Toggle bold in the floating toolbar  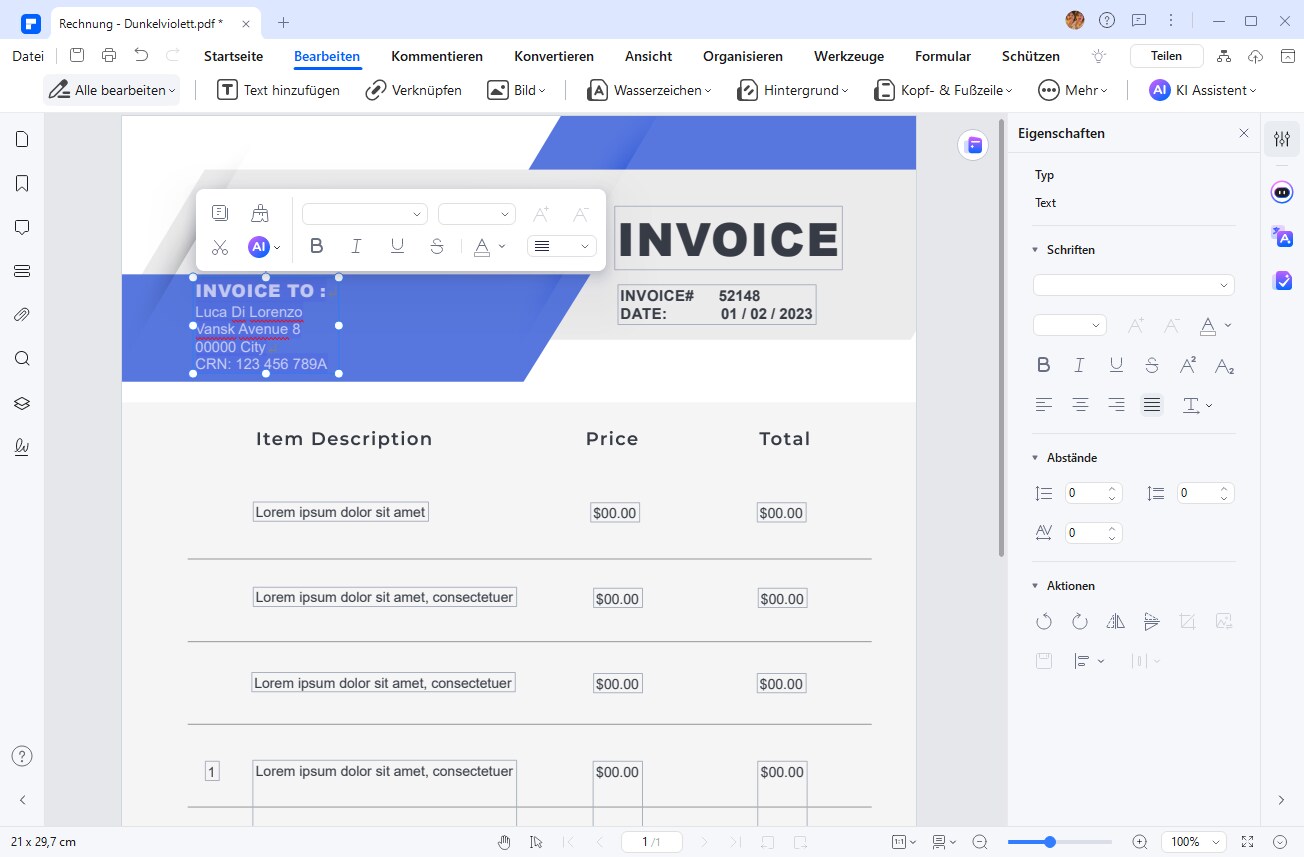tap(317, 246)
